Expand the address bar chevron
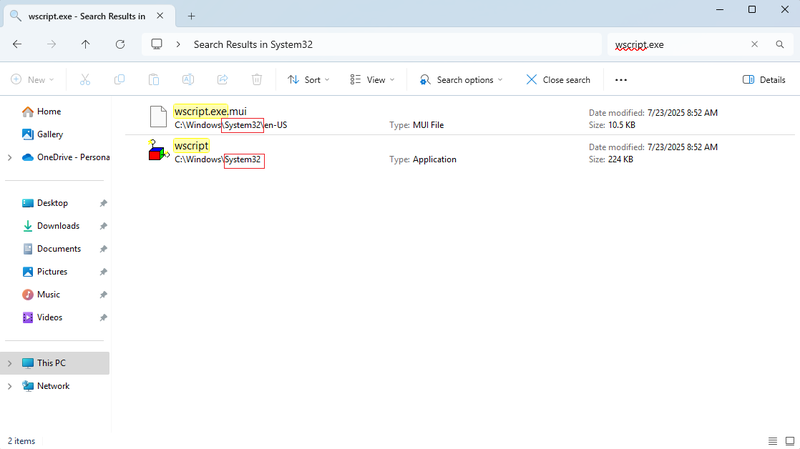Viewport: 800px width, 449px height. pos(178,44)
